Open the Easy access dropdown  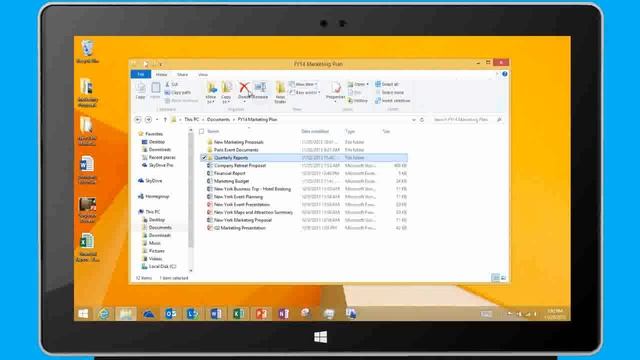(305, 92)
